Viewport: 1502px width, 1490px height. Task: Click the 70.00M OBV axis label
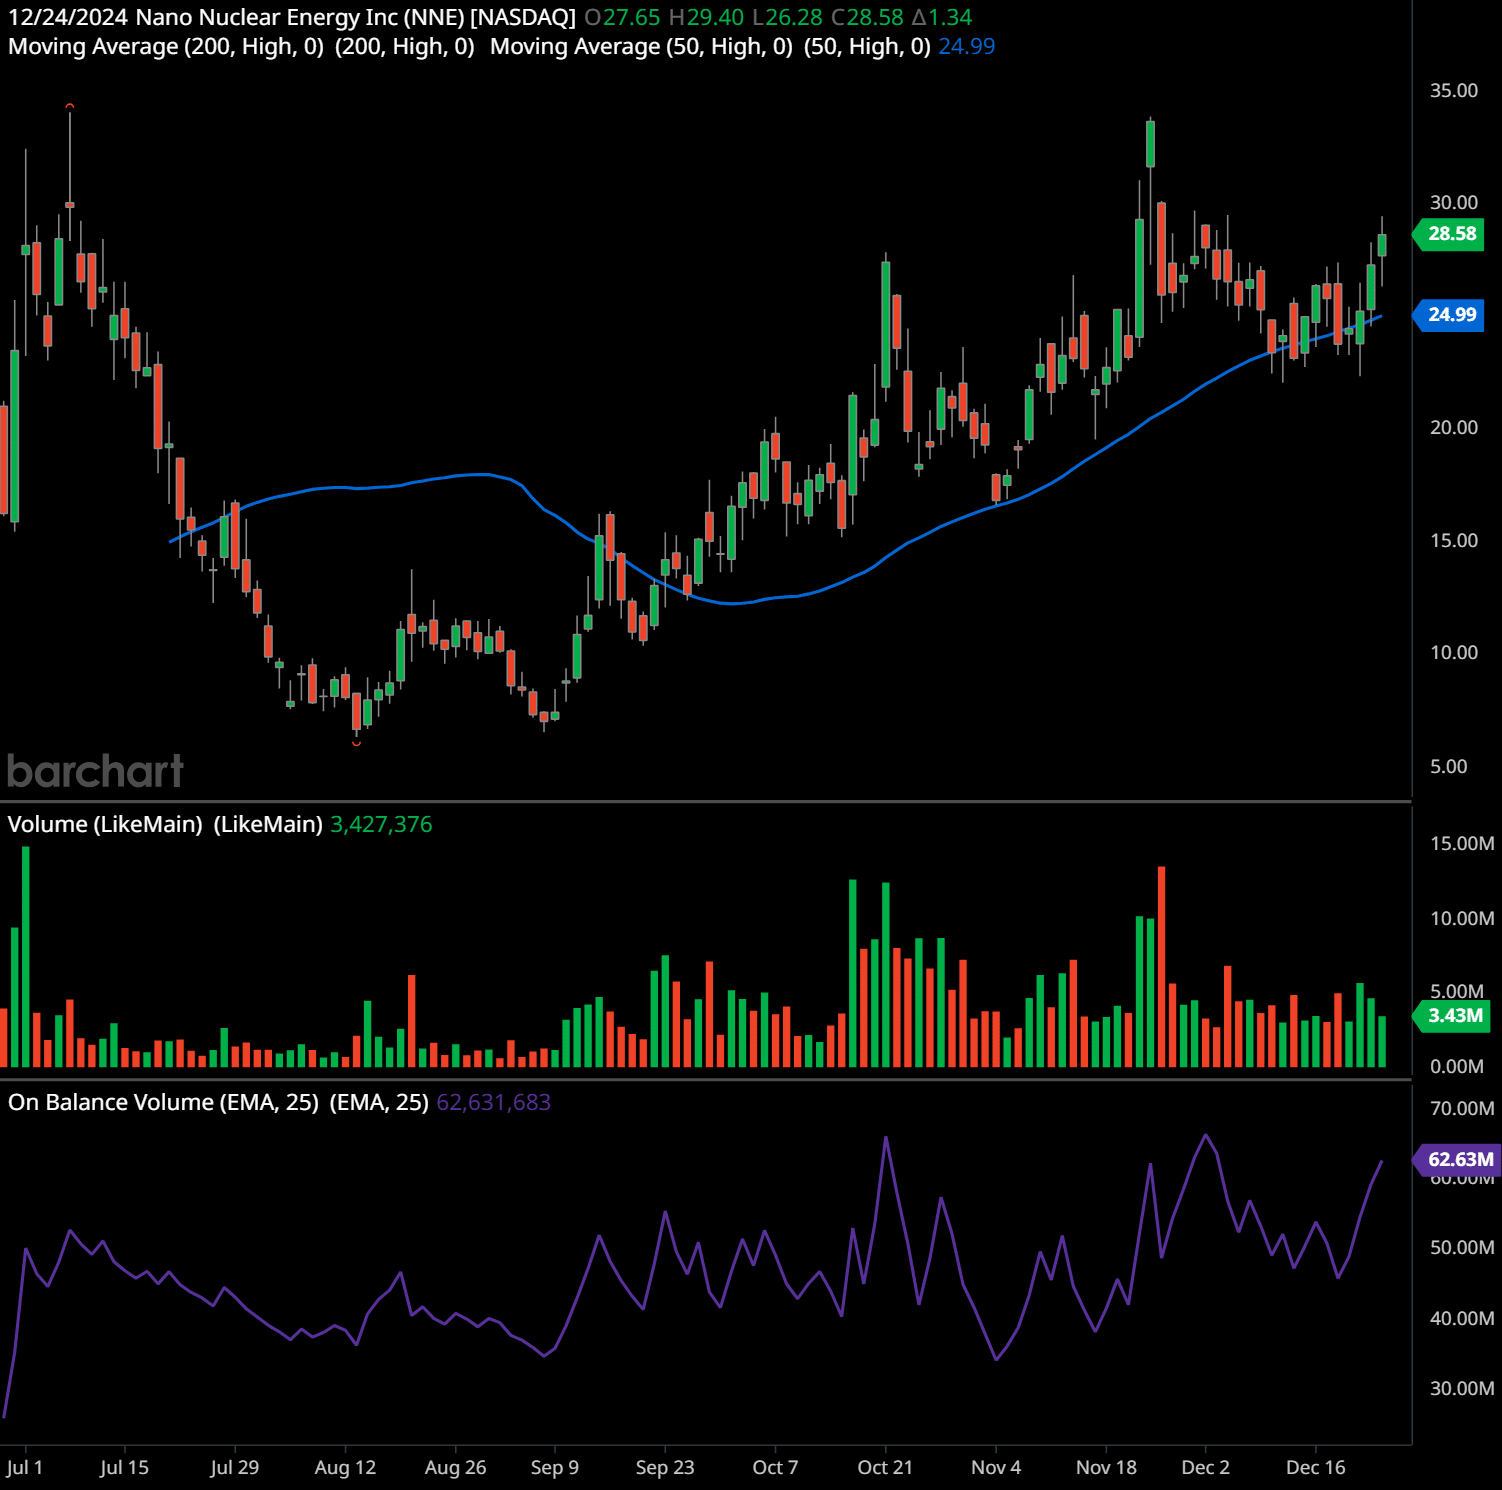point(1462,1109)
